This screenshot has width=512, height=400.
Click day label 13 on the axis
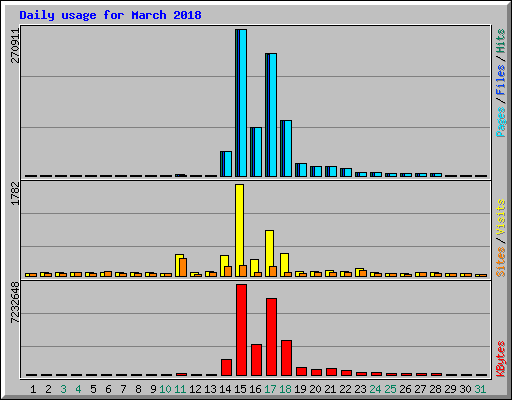[210, 389]
